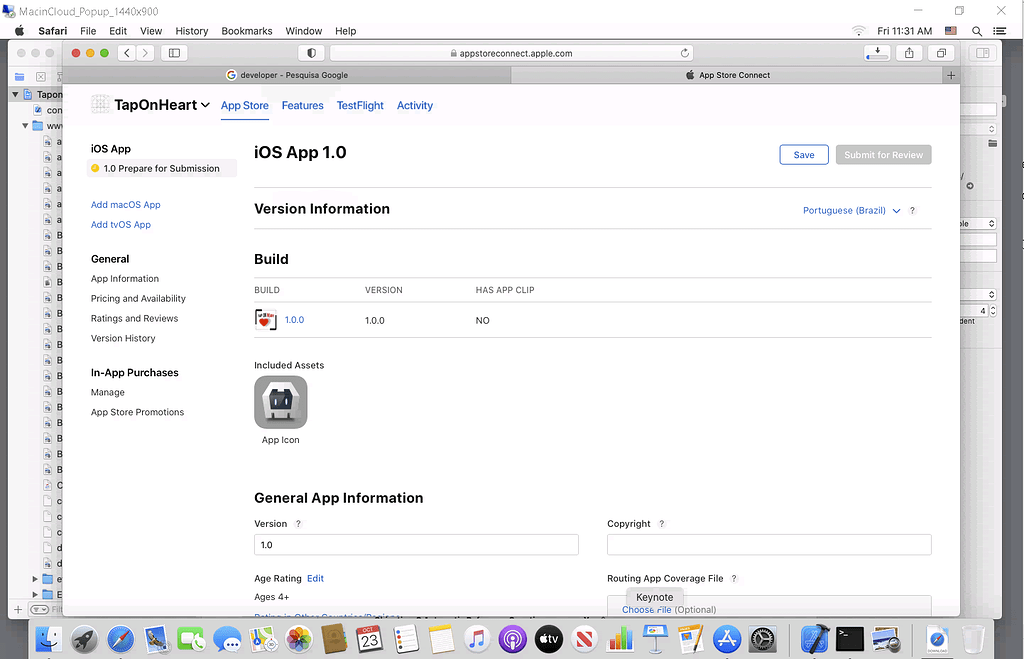This screenshot has height=659, width=1024.
Task: Click the Add macOS App link
Action: [x=125, y=205]
